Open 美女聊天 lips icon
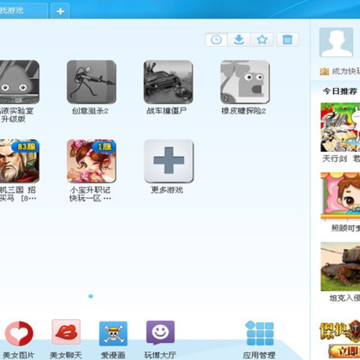The image size is (360, 360). [x=66, y=332]
